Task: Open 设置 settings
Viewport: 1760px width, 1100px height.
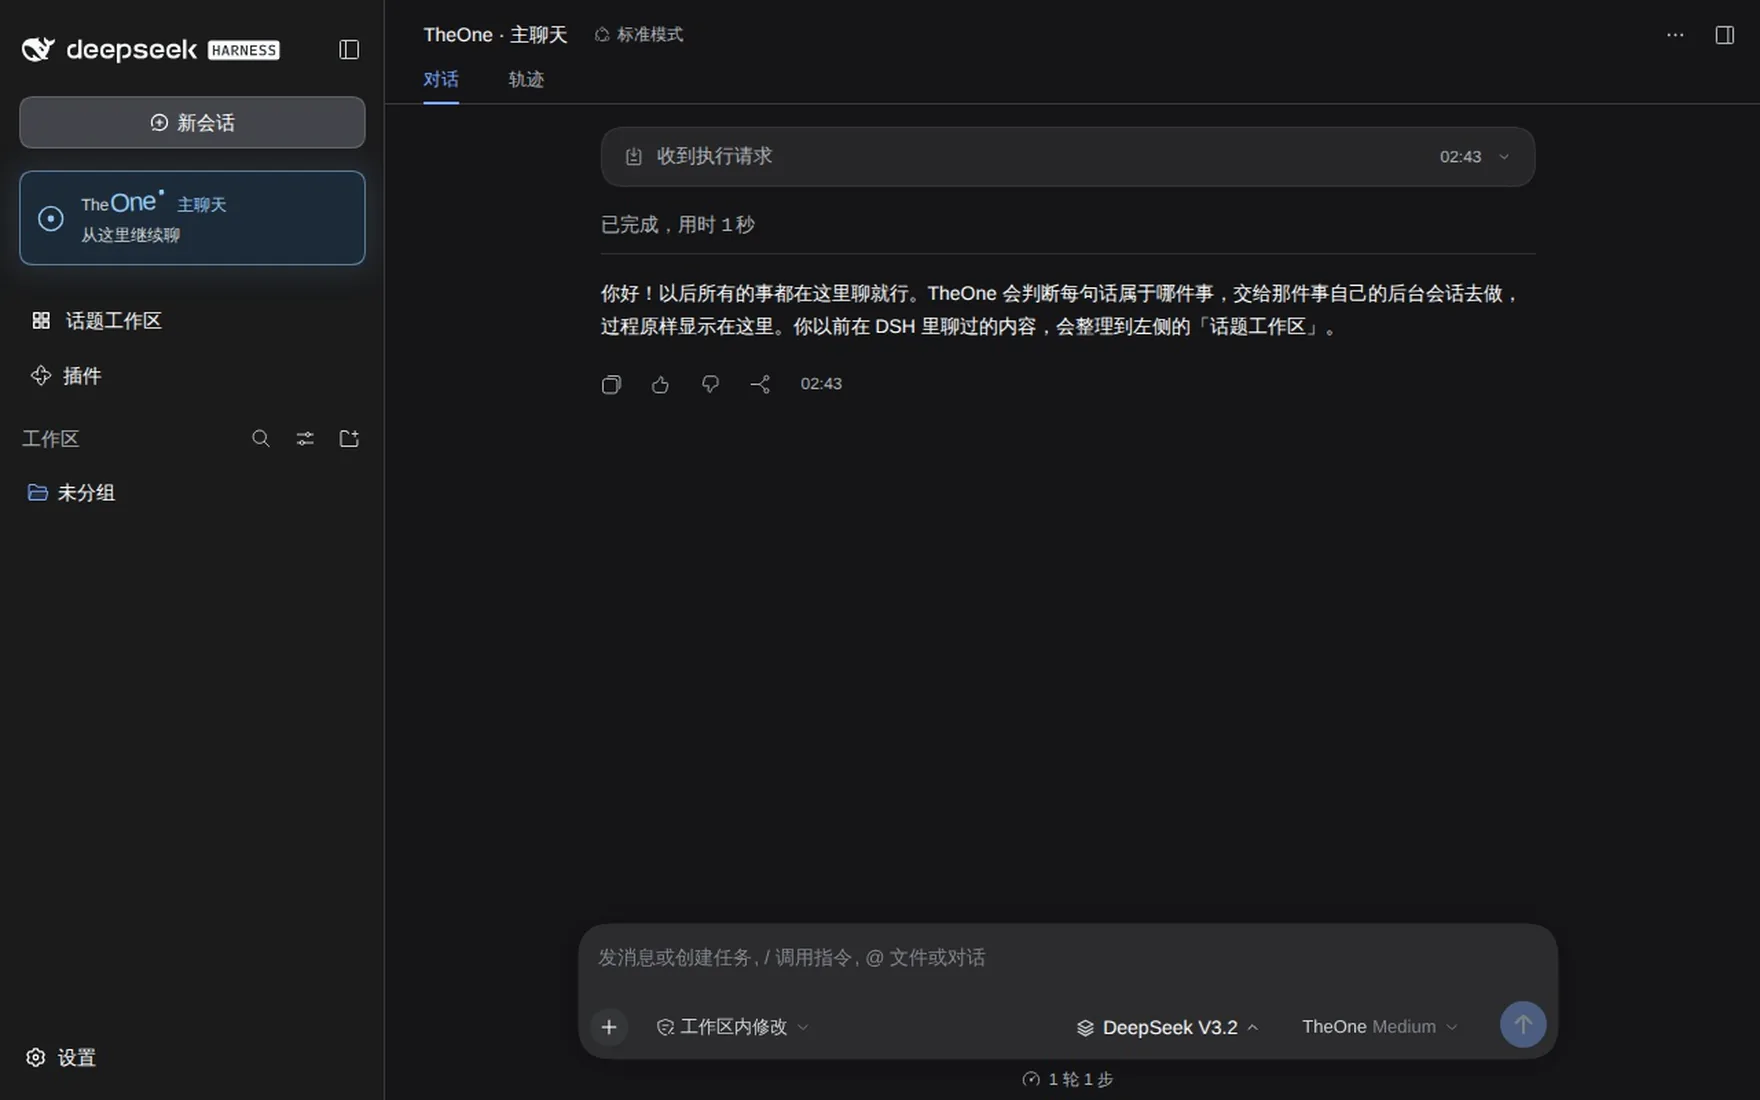Action: 61,1058
